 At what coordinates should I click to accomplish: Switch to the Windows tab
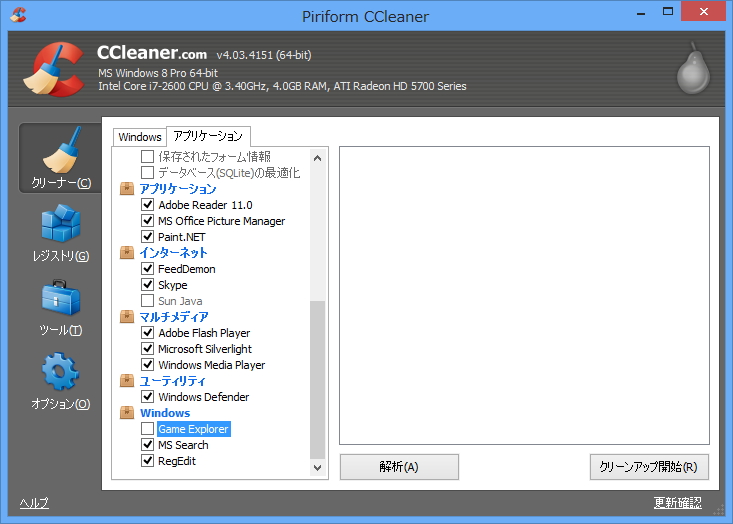(x=140, y=137)
